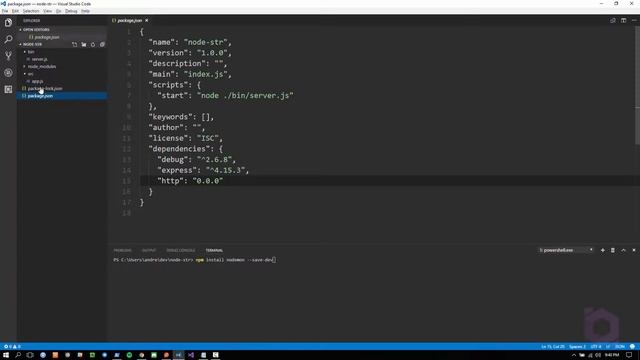Click the editor vertical scrollbar
The height and width of the screenshot is (360, 640).
click(637, 86)
